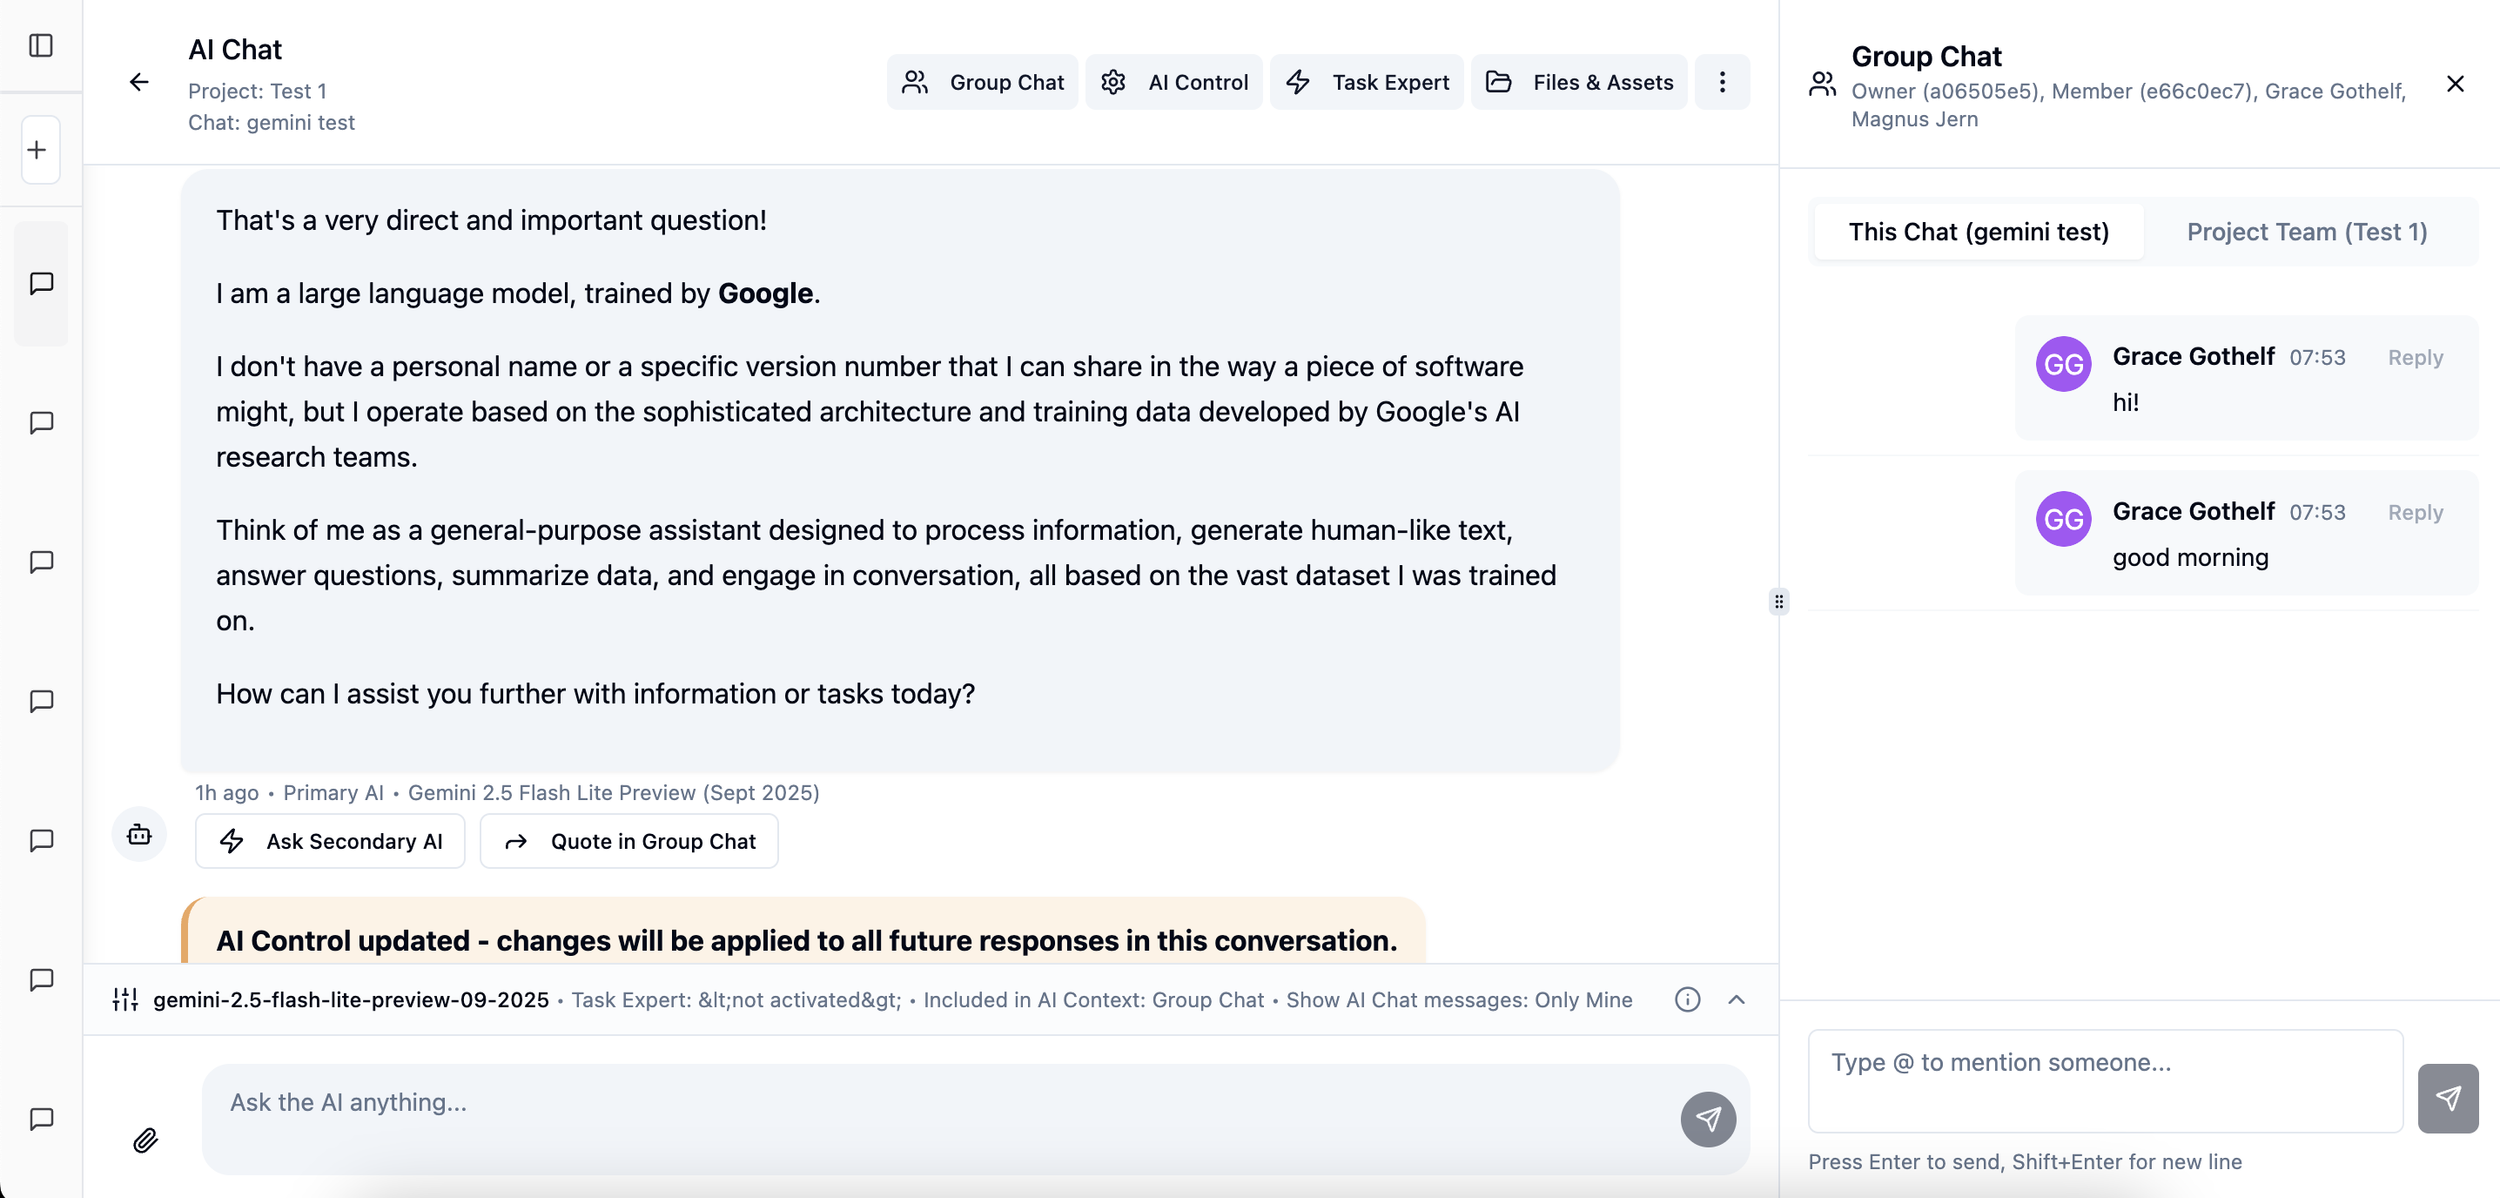Click the info icon in the status bar
The height and width of the screenshot is (1198, 2500).
(x=1687, y=999)
